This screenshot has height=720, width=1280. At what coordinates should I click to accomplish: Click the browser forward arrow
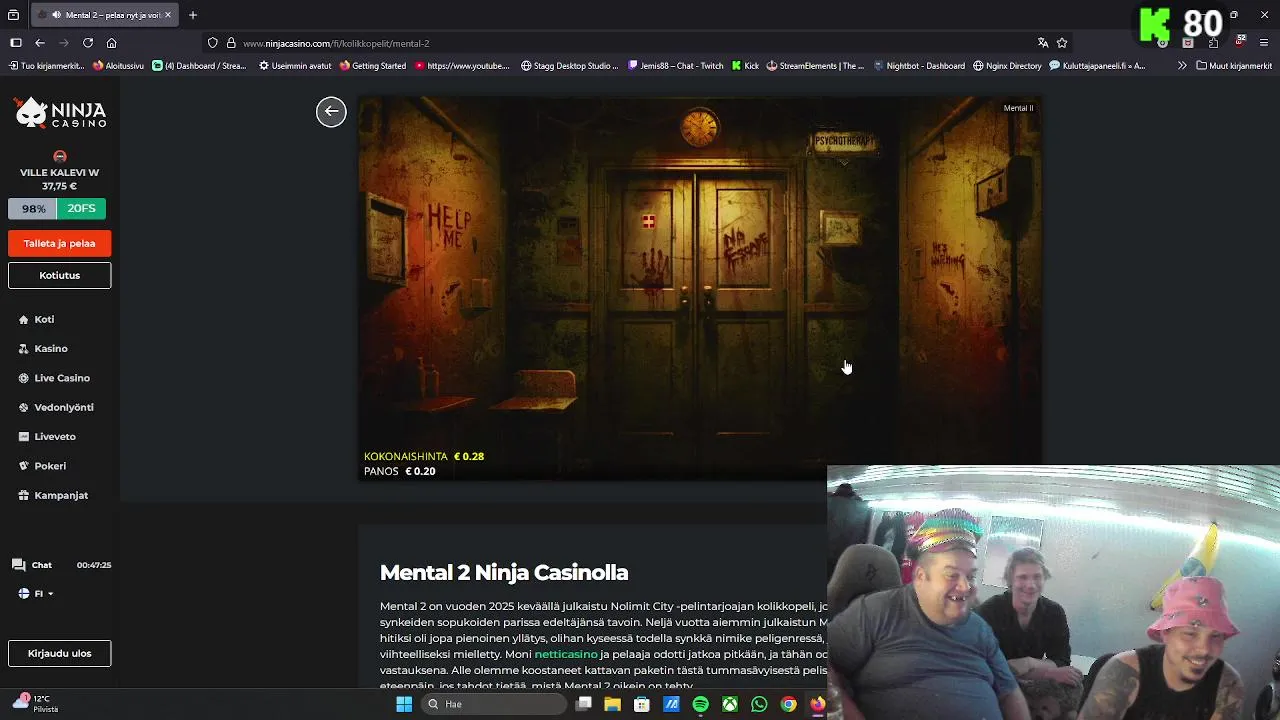coord(64,43)
